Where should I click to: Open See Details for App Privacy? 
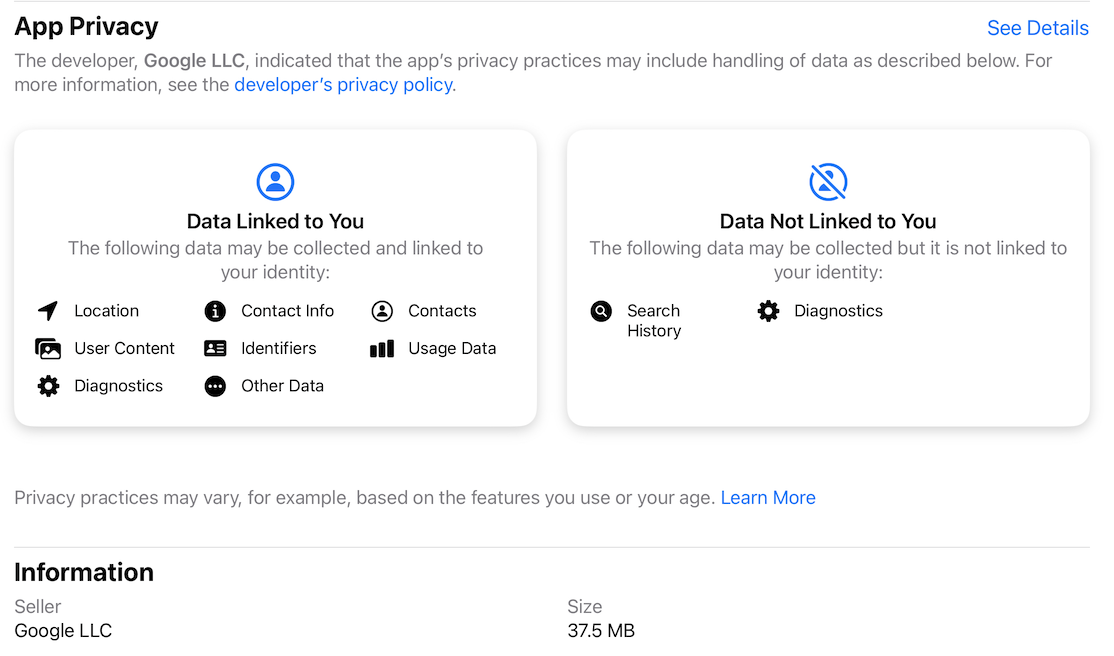(1038, 28)
